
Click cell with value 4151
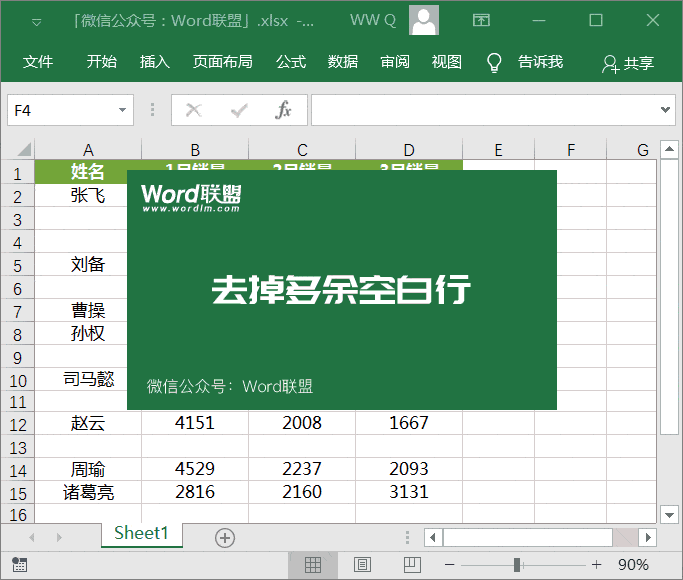(x=195, y=423)
